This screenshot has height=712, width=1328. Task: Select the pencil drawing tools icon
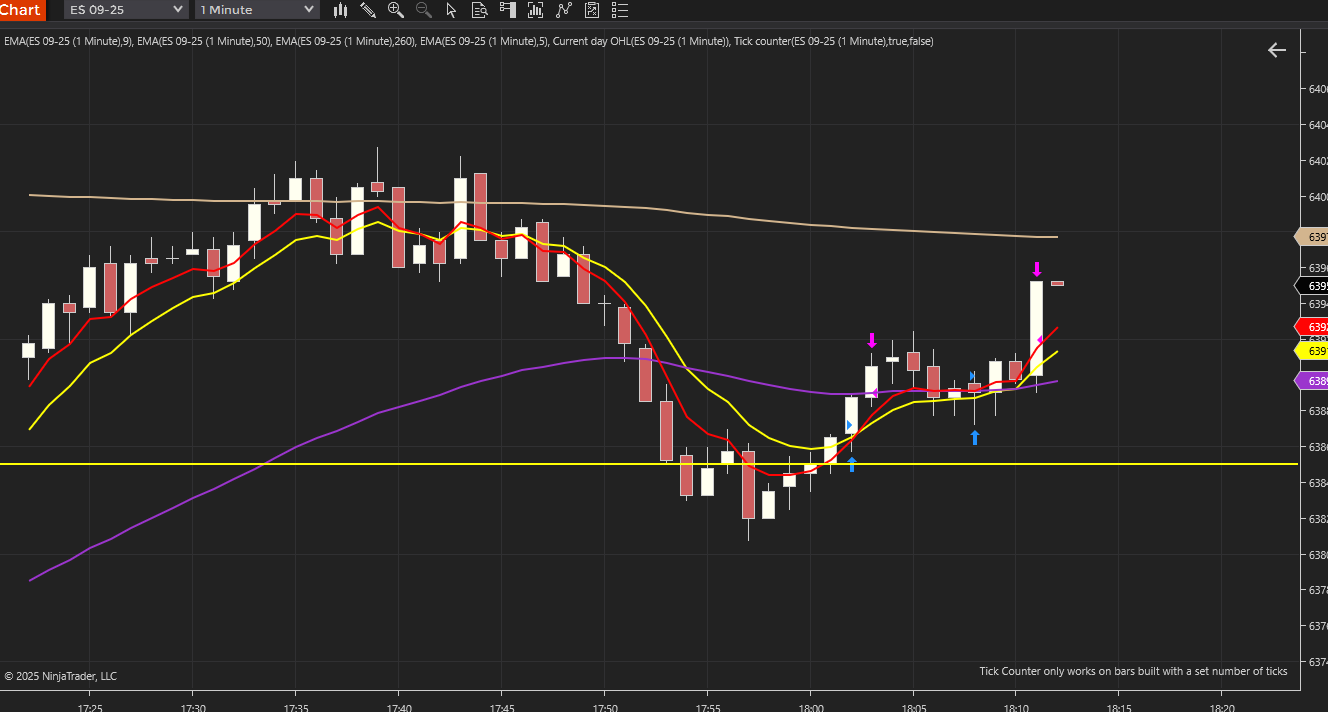tap(368, 10)
